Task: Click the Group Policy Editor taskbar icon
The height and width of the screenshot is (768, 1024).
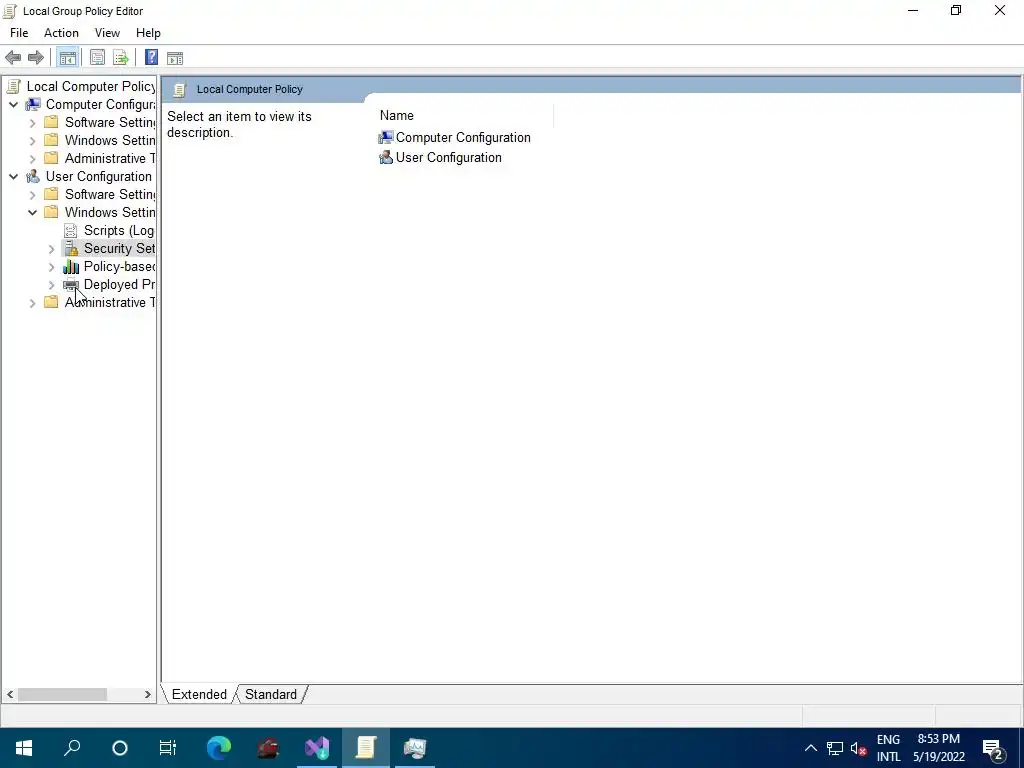Action: (x=366, y=748)
